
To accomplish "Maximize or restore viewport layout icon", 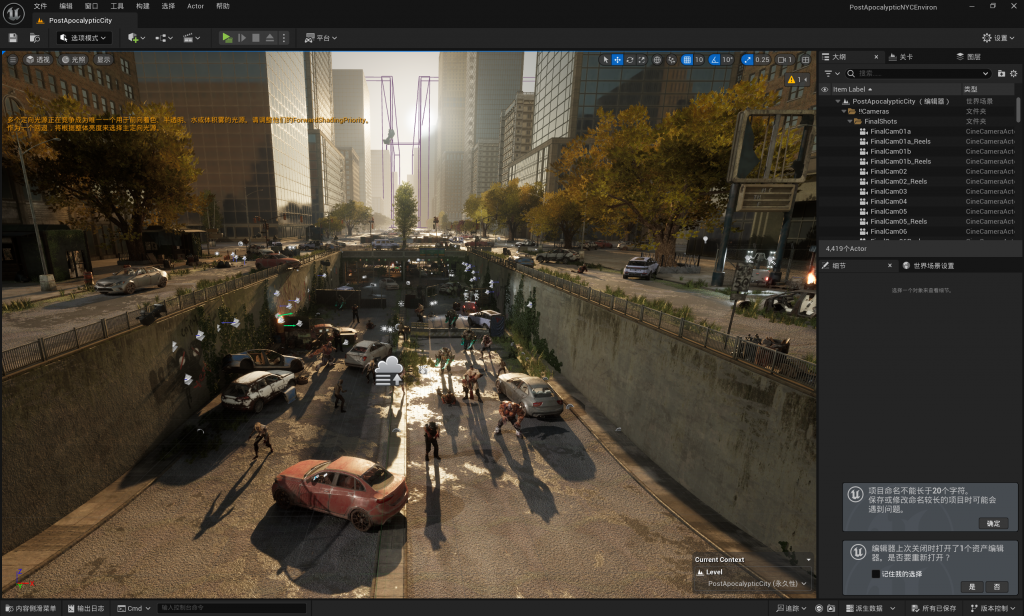I will (x=806, y=59).
